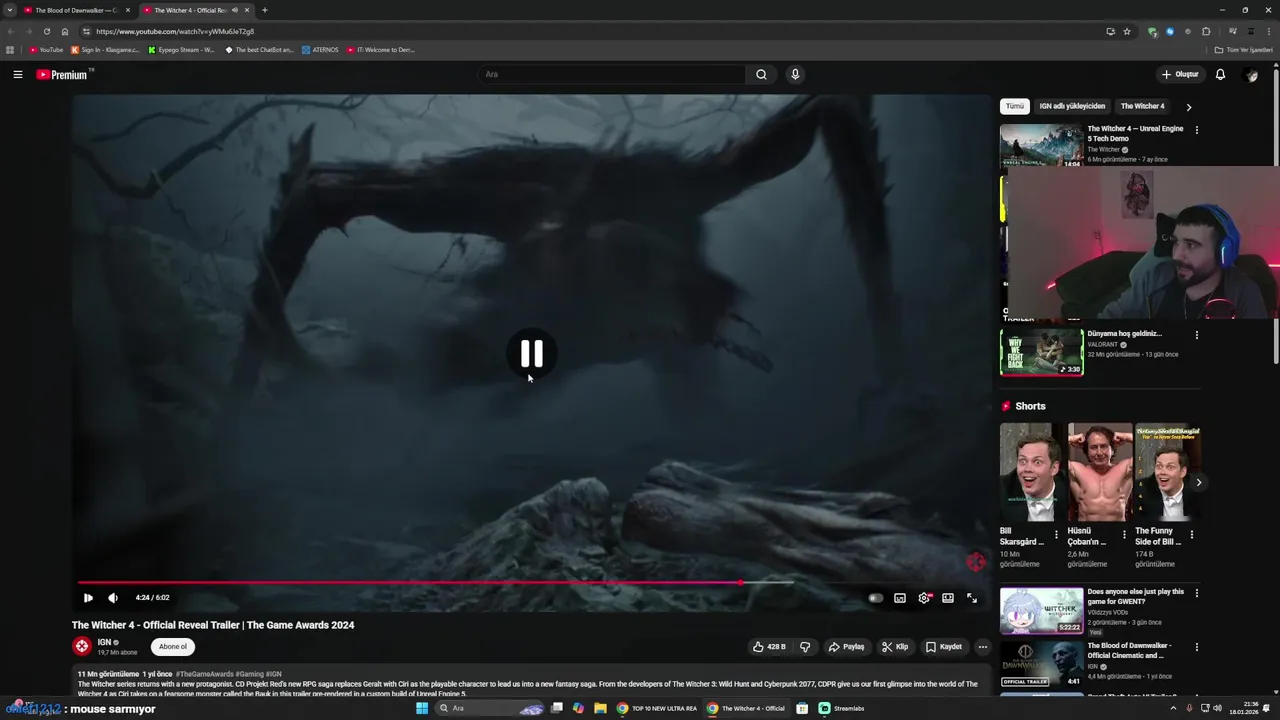
Task: Open more actions ellipsis under the video
Action: [x=982, y=647]
